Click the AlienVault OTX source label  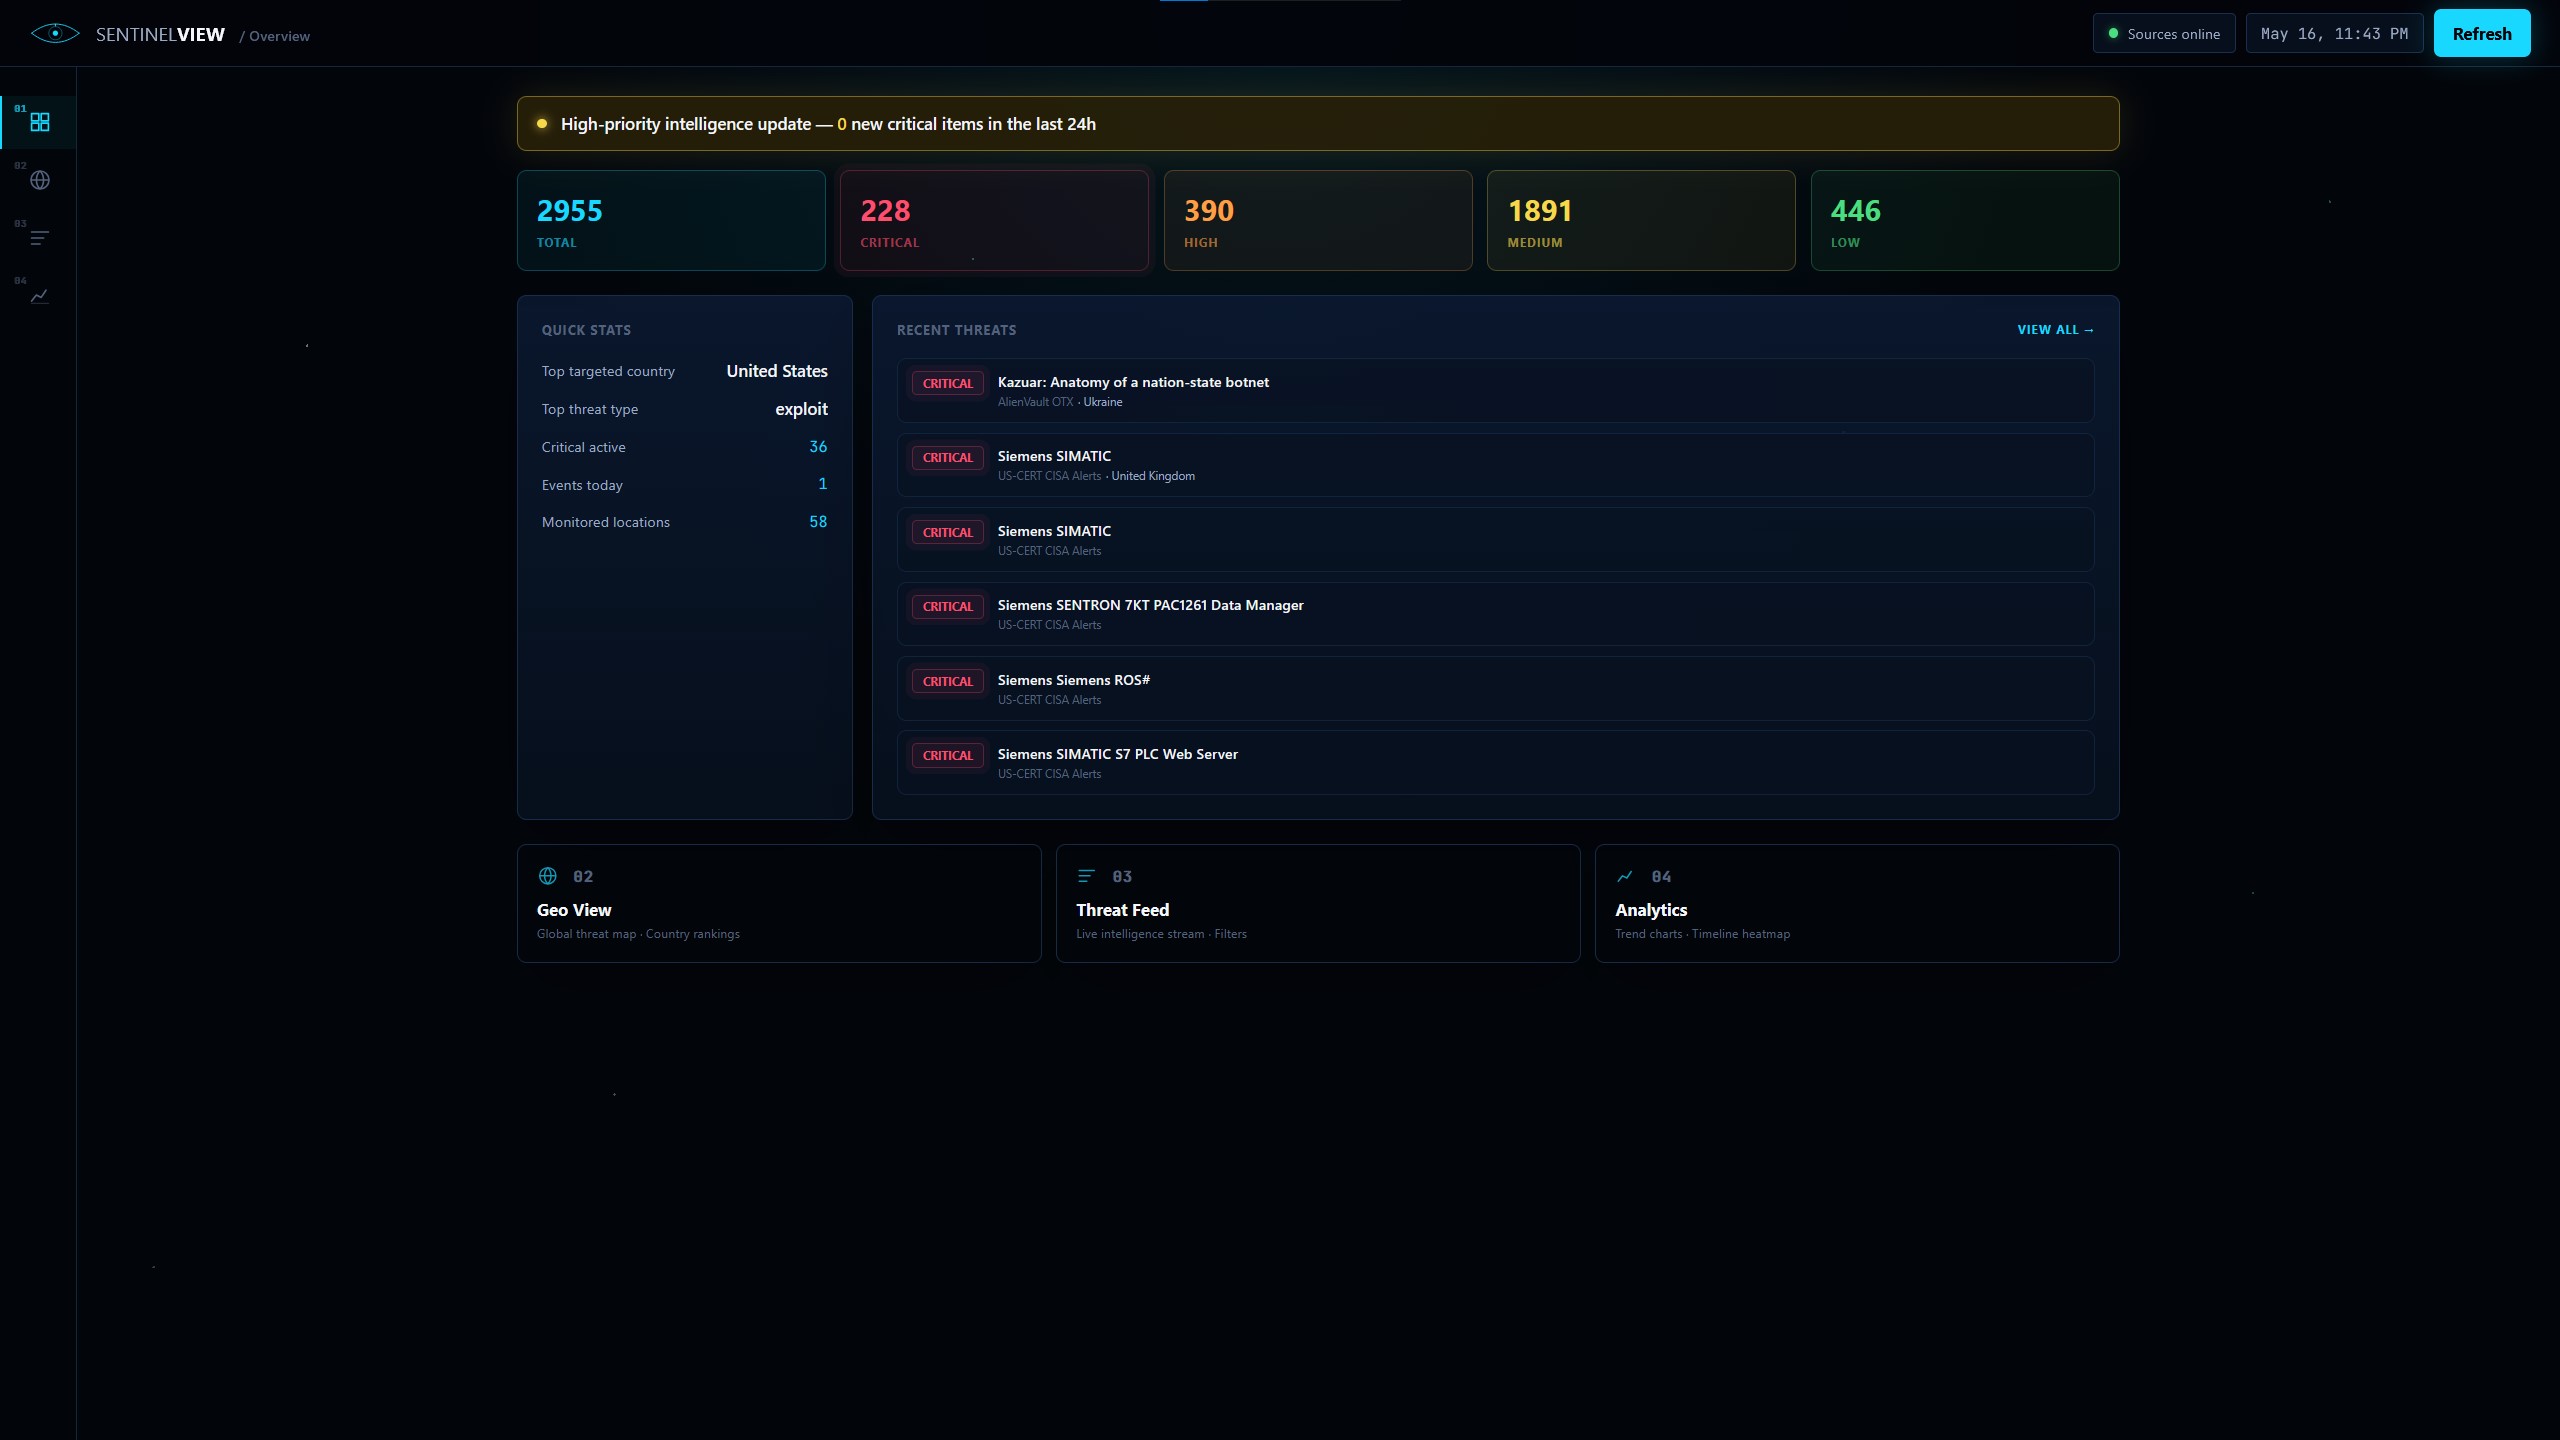[1035, 402]
